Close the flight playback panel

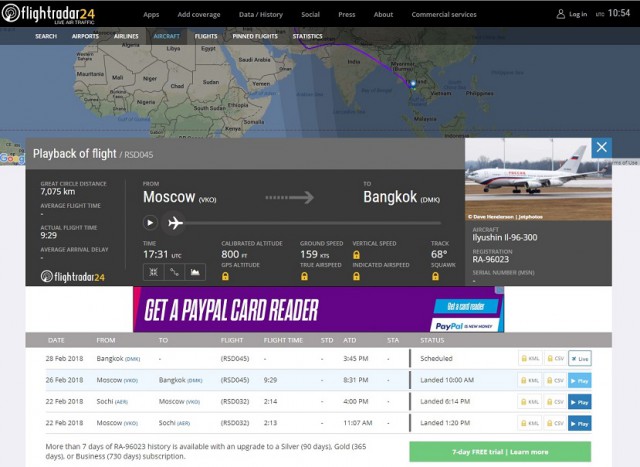tap(602, 147)
